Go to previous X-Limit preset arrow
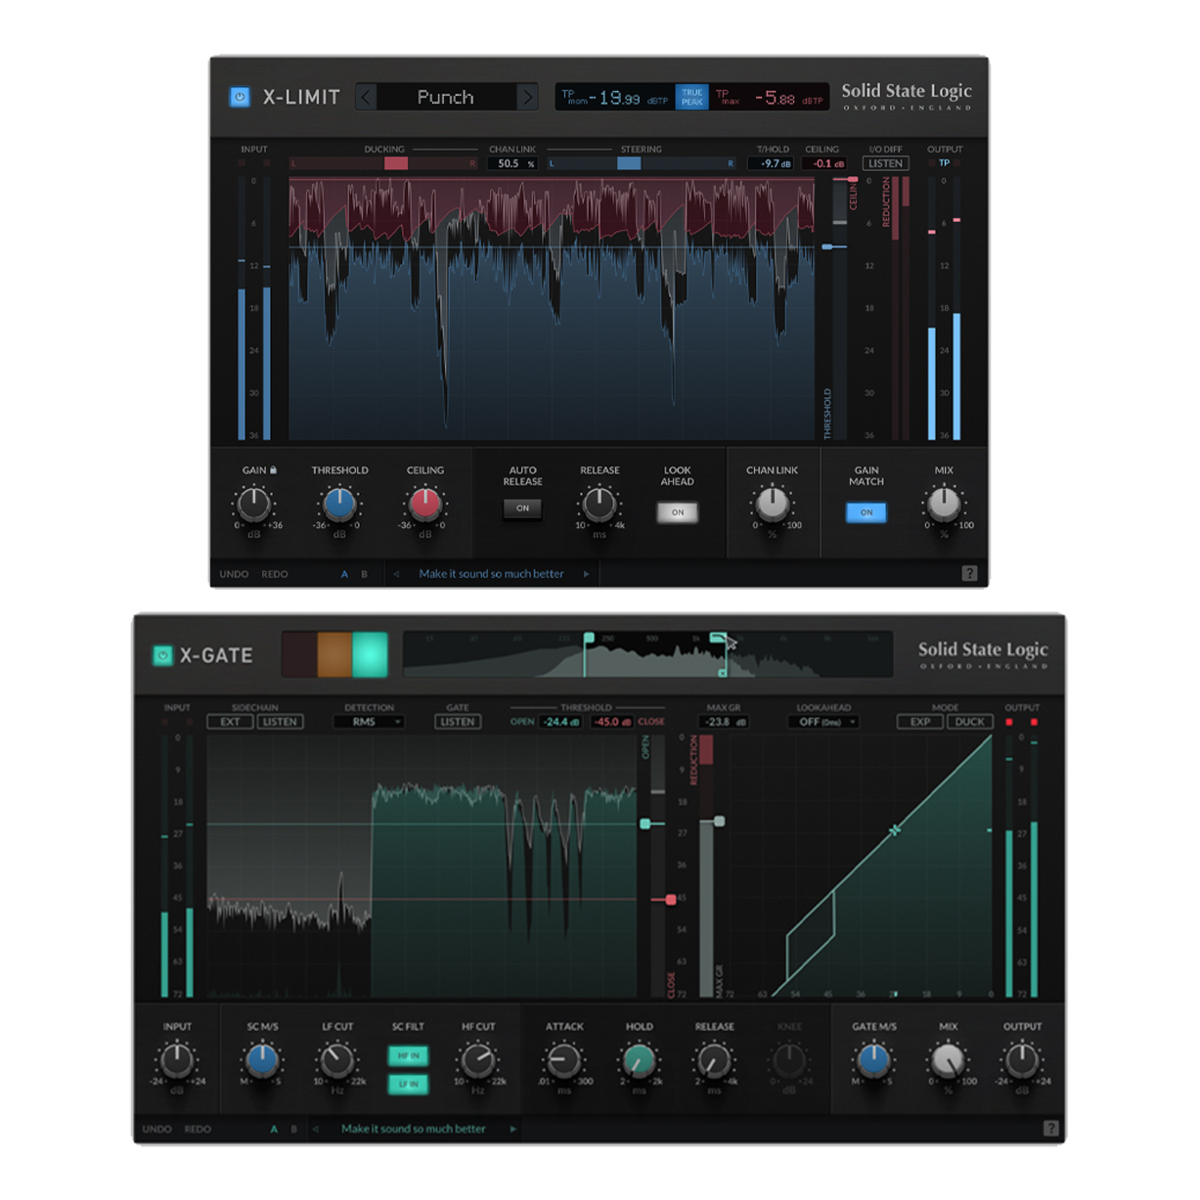This screenshot has width=1200, height=1200. (x=366, y=97)
